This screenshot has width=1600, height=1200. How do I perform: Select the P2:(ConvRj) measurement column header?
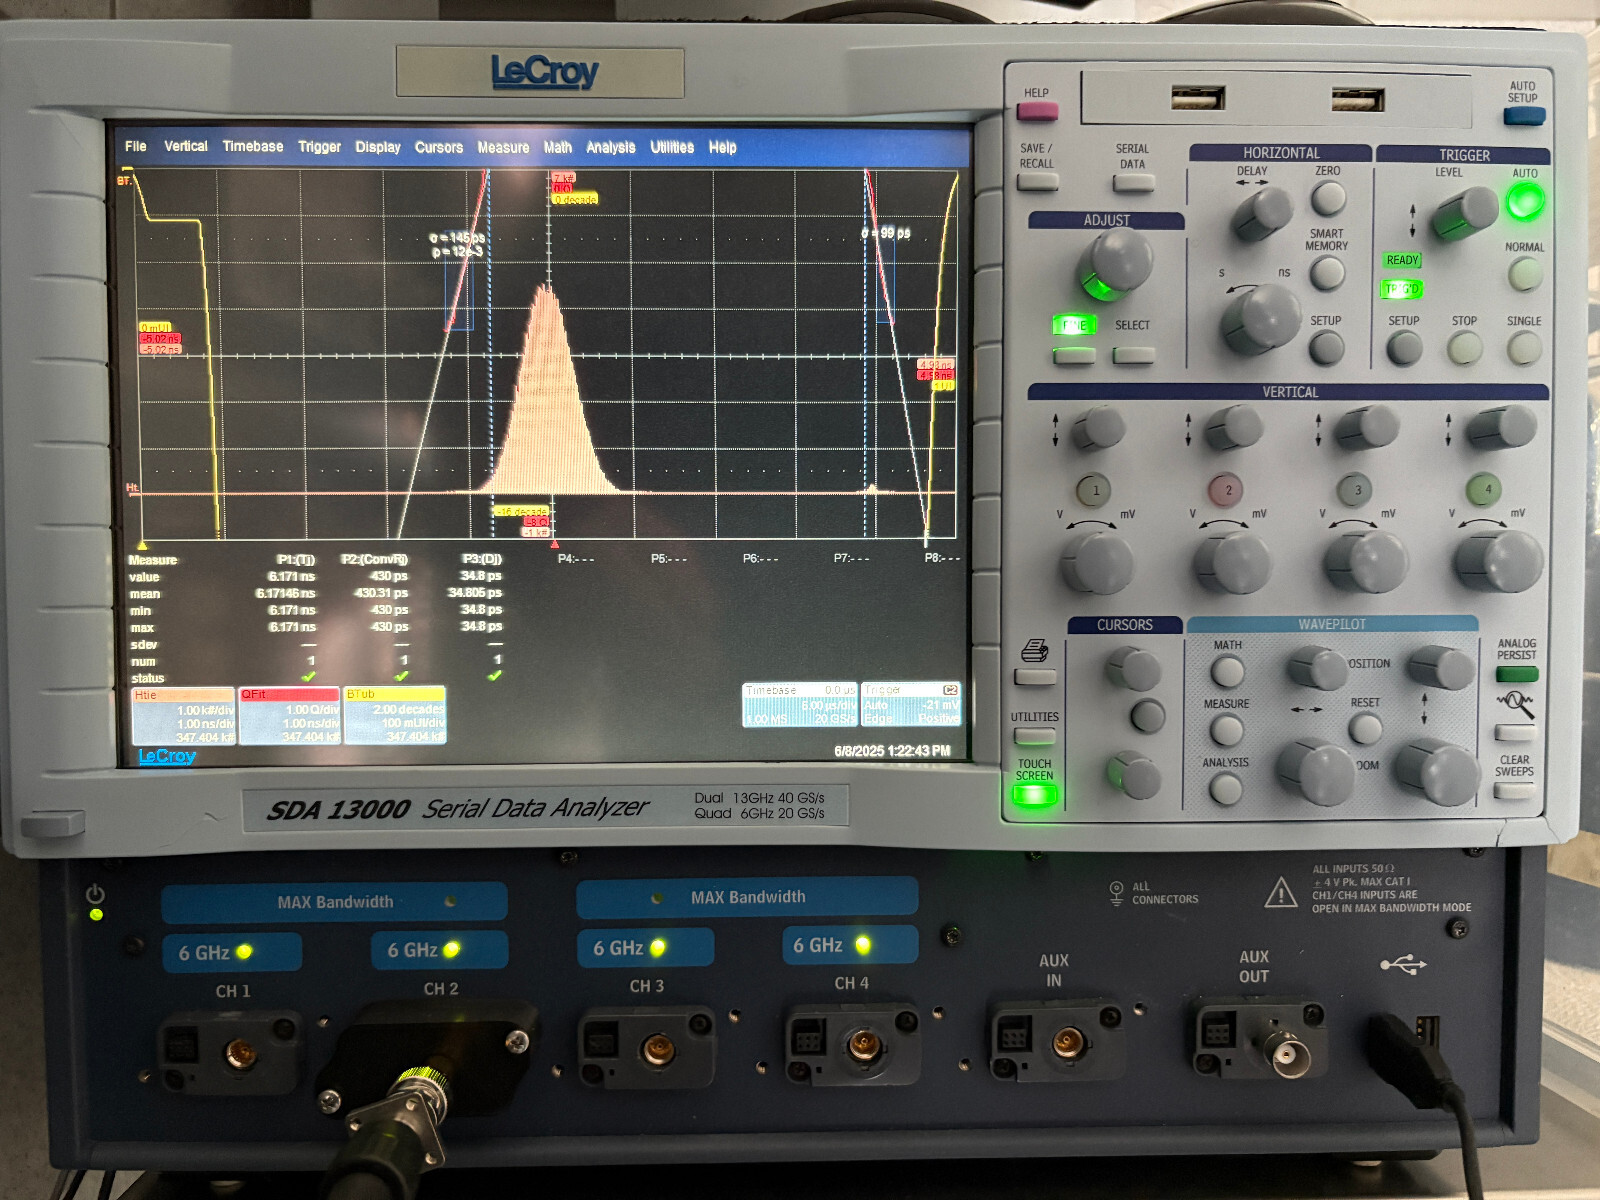(x=375, y=560)
